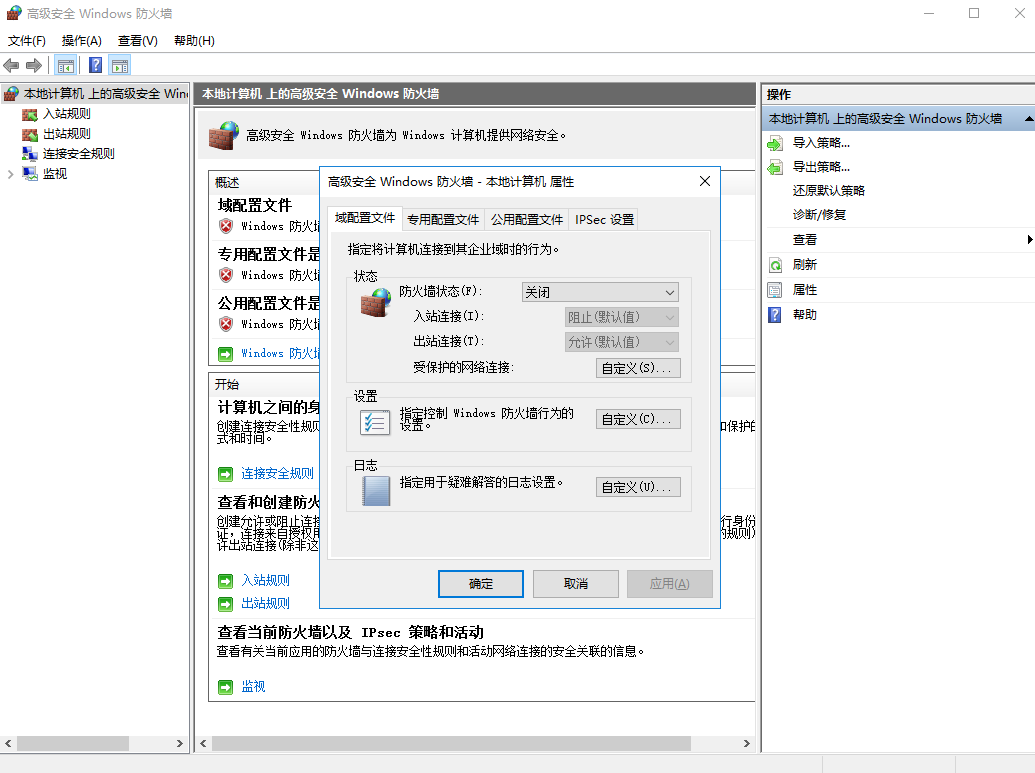Click the 导出策略 export icon
This screenshot has height=773, width=1035.
tap(775, 167)
